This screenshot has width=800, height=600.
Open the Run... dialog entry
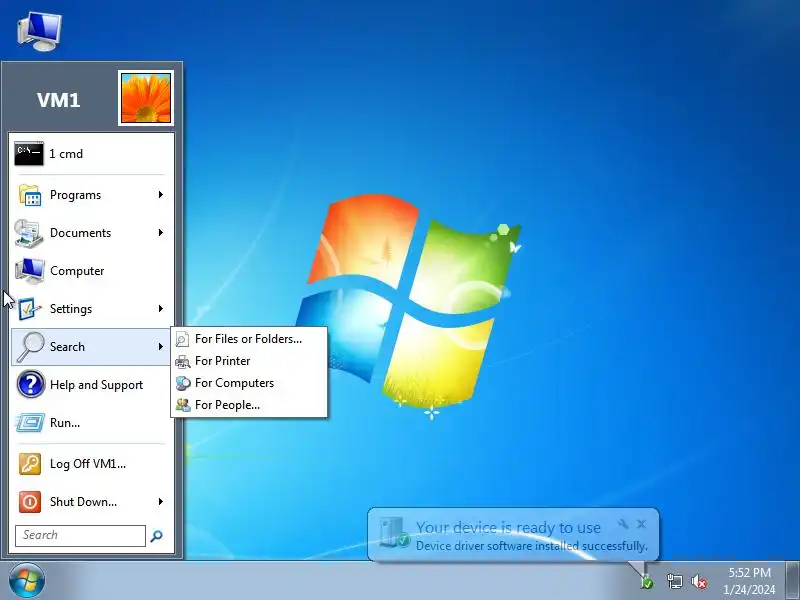(x=91, y=423)
